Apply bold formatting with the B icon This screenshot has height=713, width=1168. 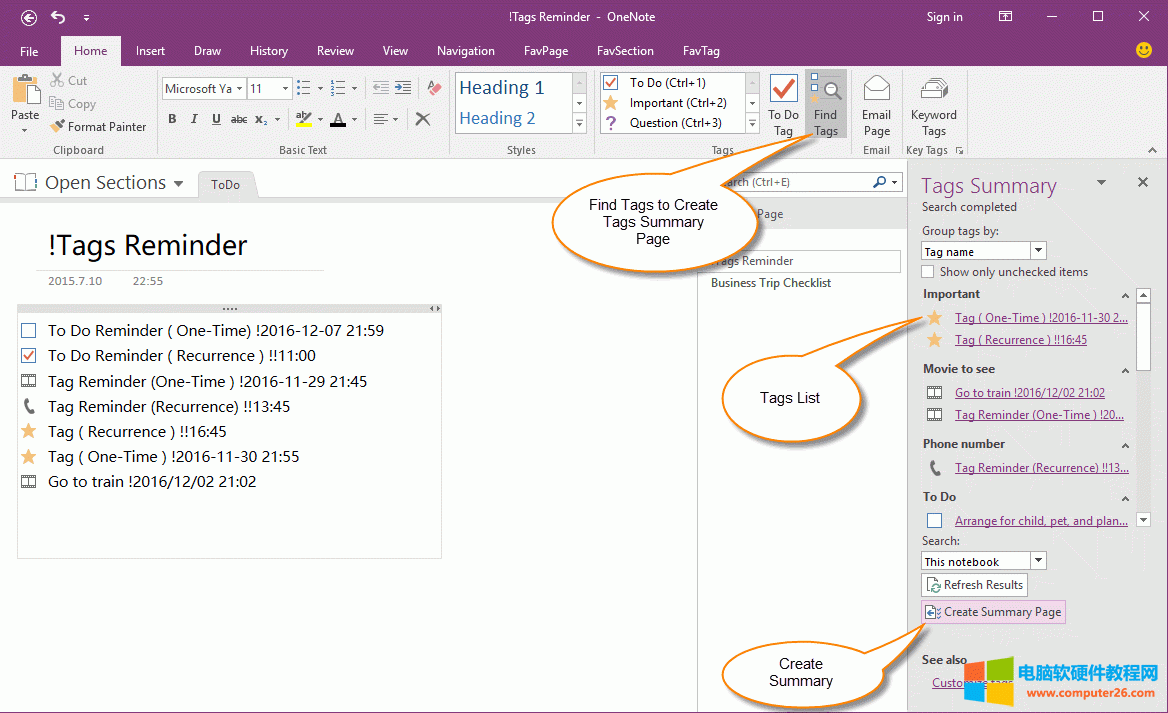[x=172, y=119]
